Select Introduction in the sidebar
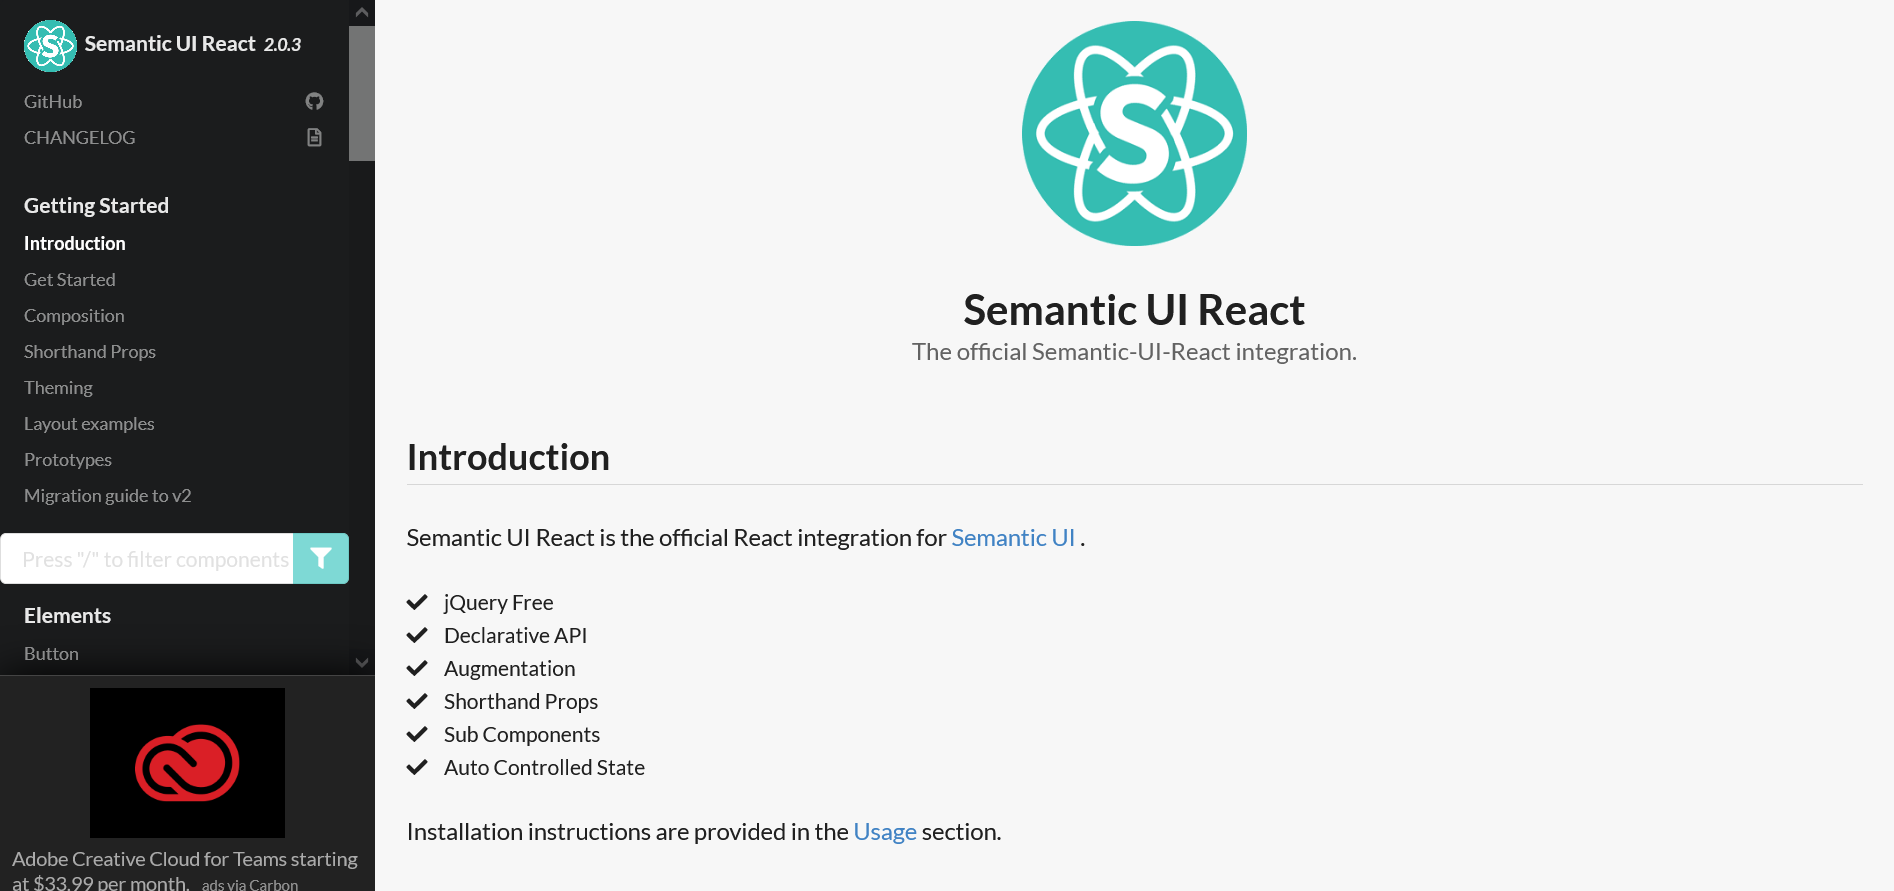Screen dimensions: 1894x891 [x=74, y=243]
